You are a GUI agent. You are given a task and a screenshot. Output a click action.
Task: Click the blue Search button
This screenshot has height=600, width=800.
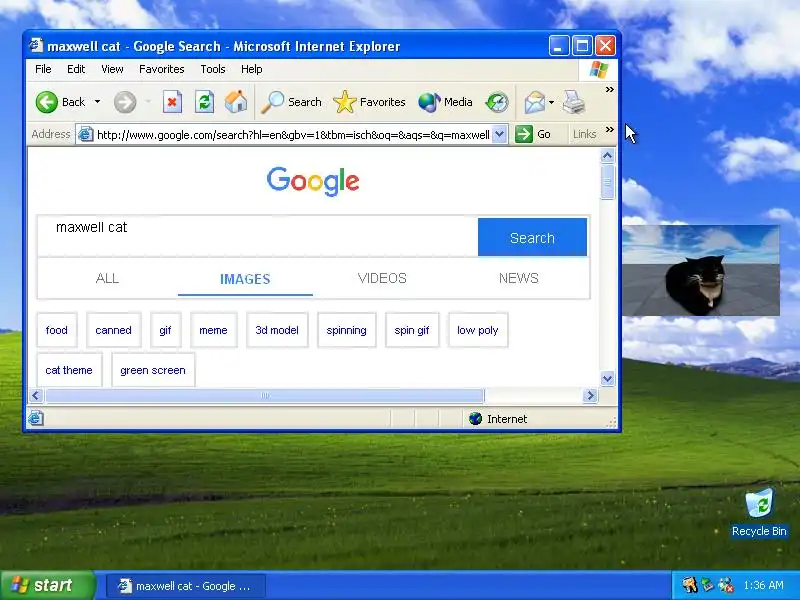[x=532, y=237]
